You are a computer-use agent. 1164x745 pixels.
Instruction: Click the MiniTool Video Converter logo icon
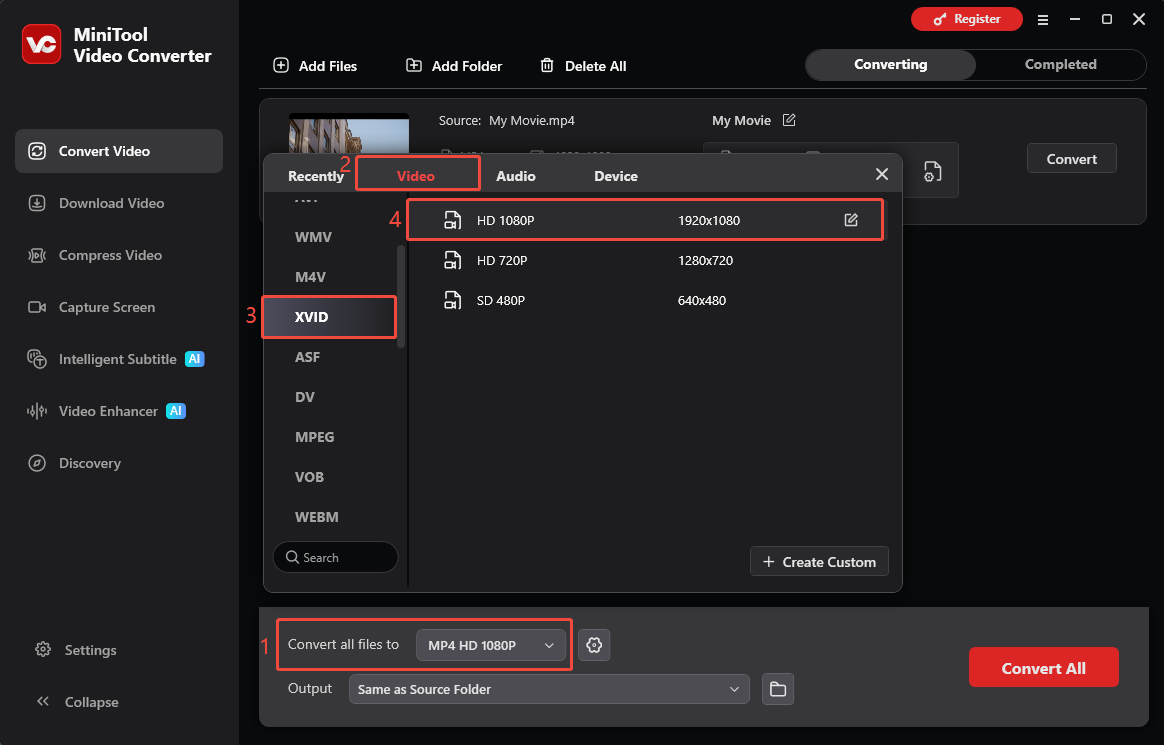(x=42, y=45)
